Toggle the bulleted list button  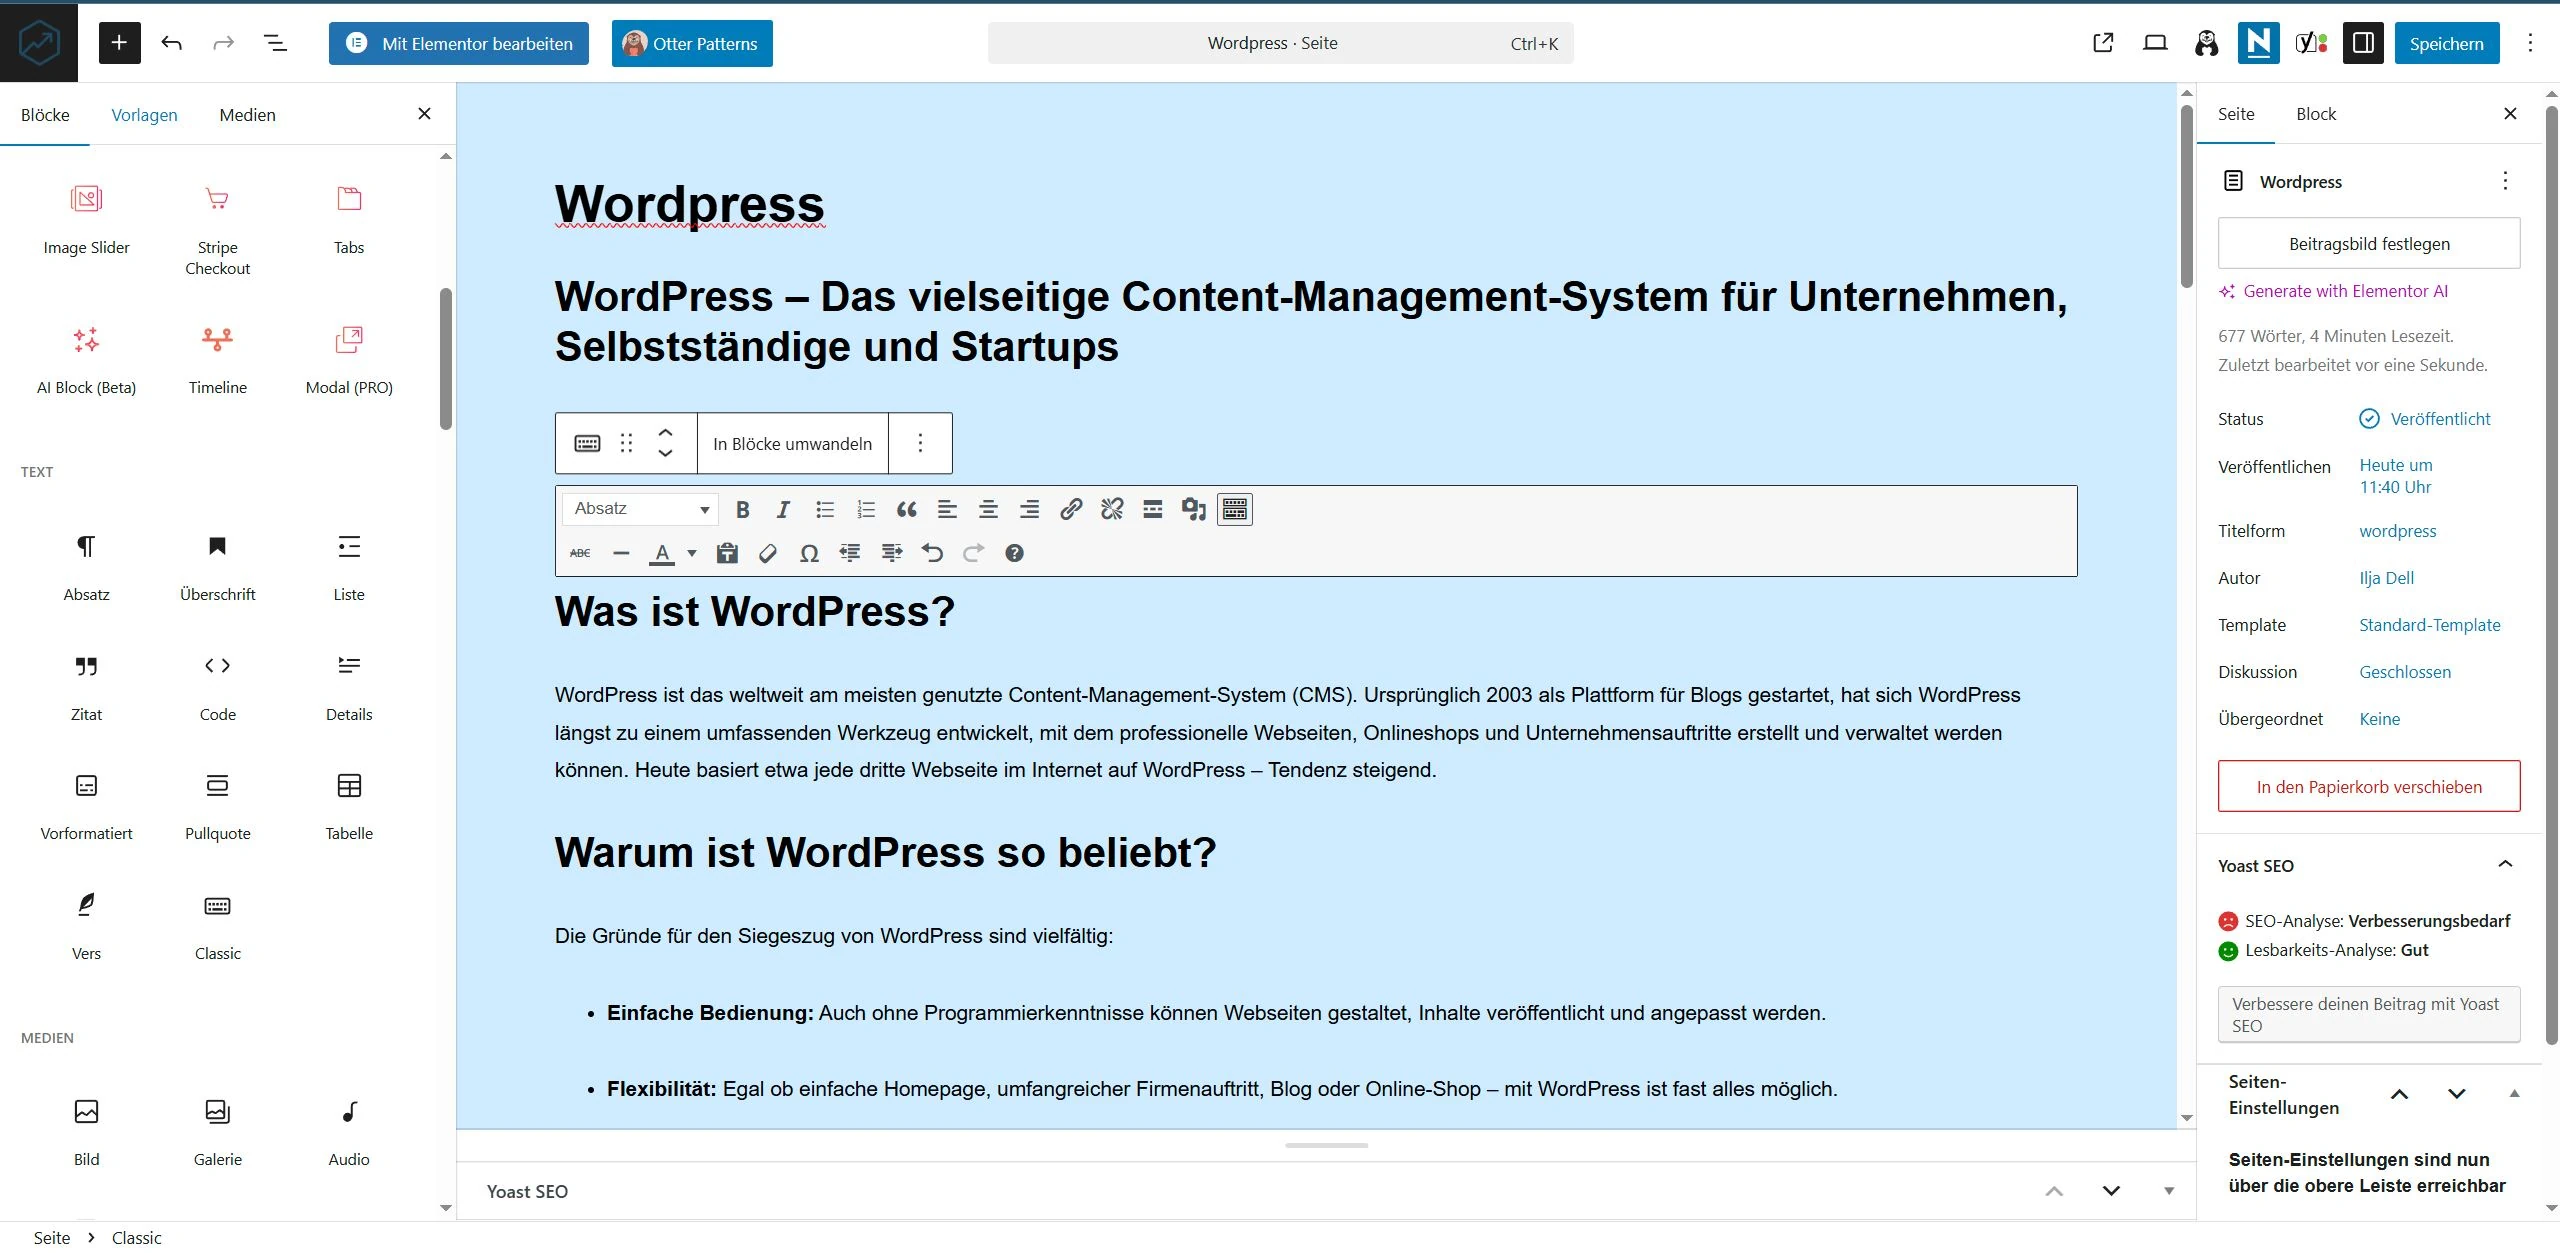click(x=825, y=510)
